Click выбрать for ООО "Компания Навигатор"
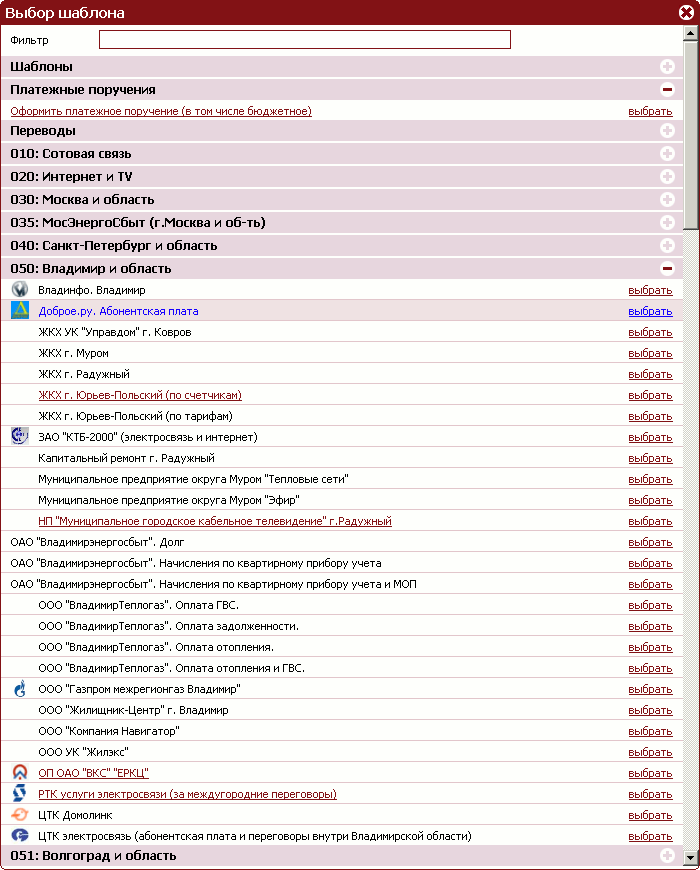Image resolution: width=700 pixels, height=870 pixels. point(650,731)
